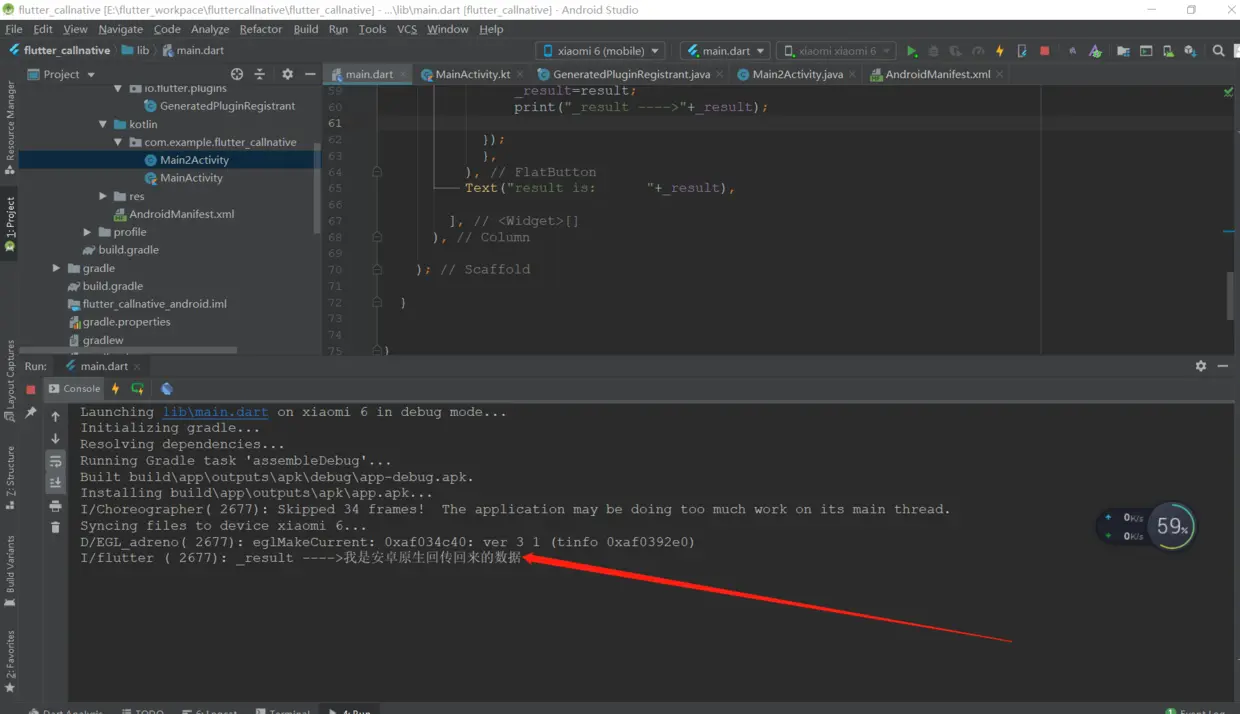Hide the Project panel with minus icon
Image resolution: width=1240 pixels, height=714 pixels.
(x=310, y=74)
